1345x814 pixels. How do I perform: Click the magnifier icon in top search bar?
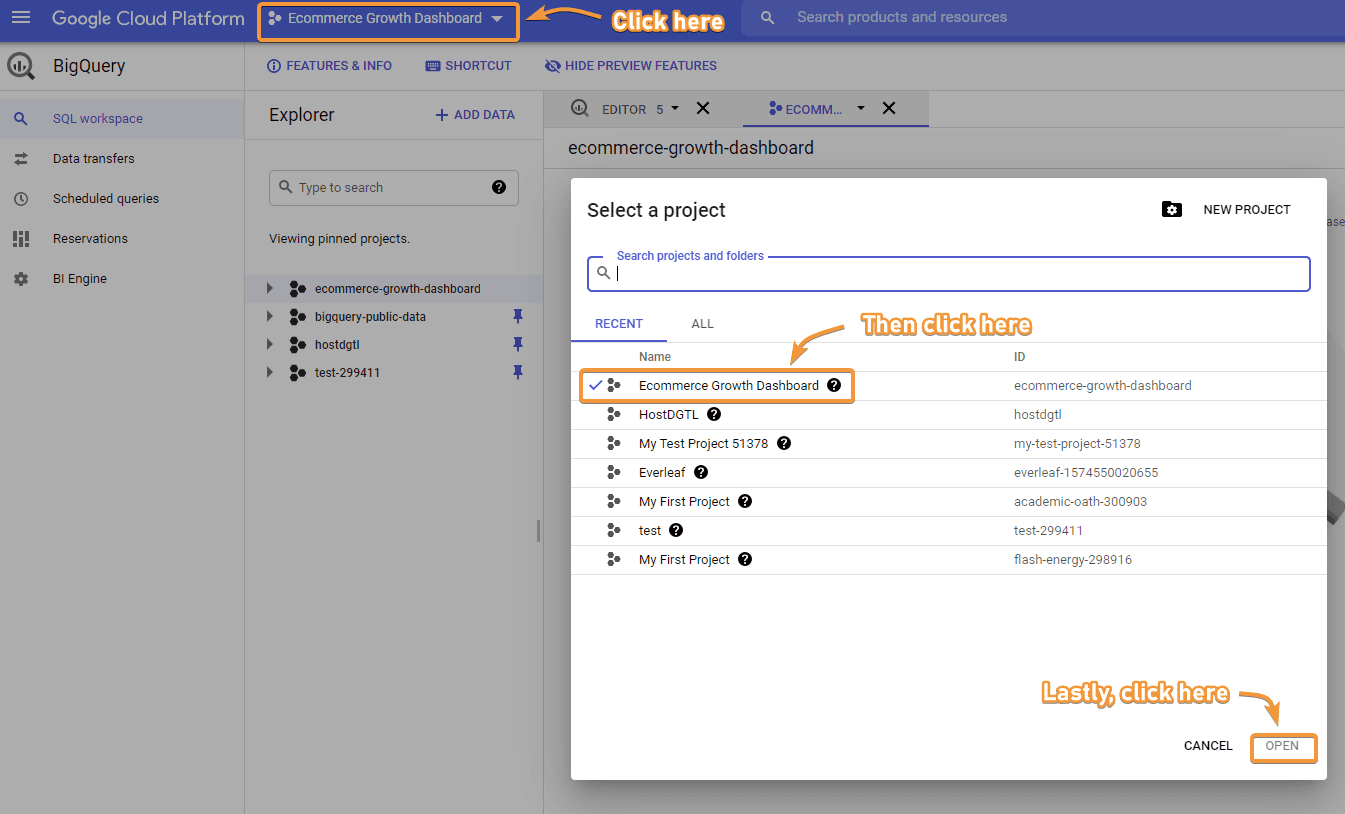pyautogui.click(x=768, y=18)
